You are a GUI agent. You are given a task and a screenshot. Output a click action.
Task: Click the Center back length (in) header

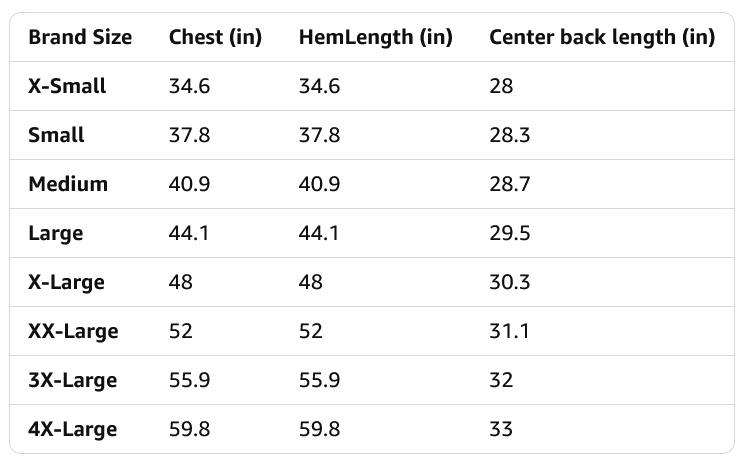click(x=602, y=37)
